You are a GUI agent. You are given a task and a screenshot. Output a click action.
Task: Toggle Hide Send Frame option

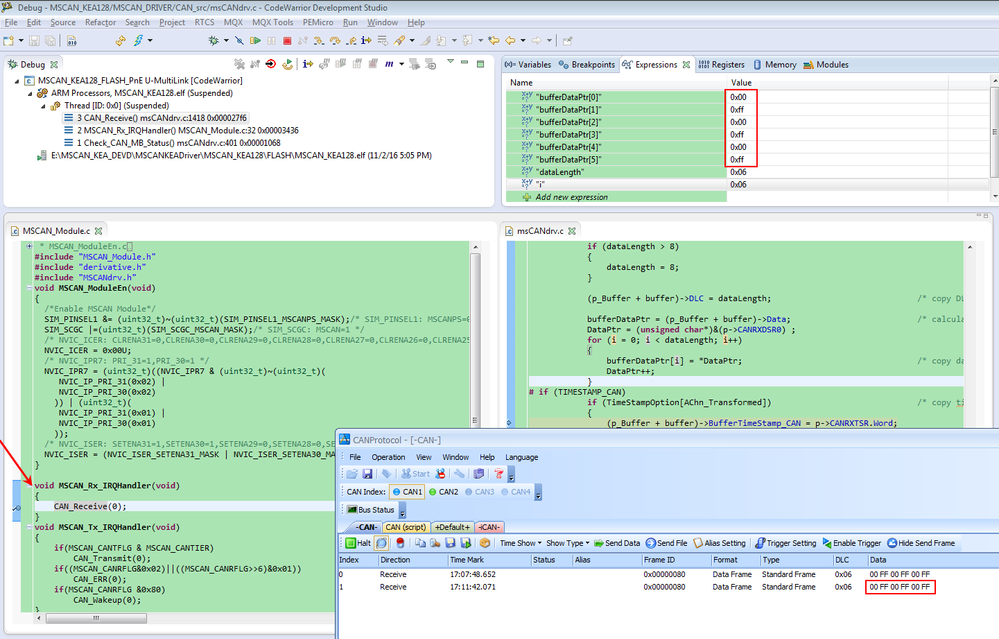click(920, 543)
